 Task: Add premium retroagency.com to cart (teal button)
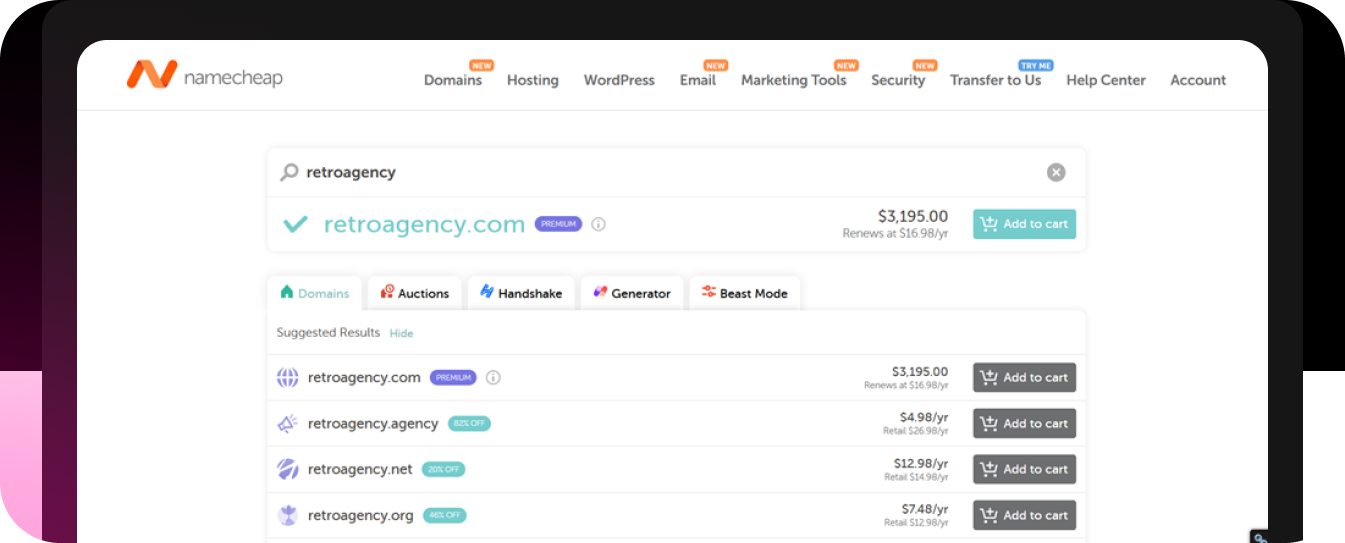(1024, 224)
